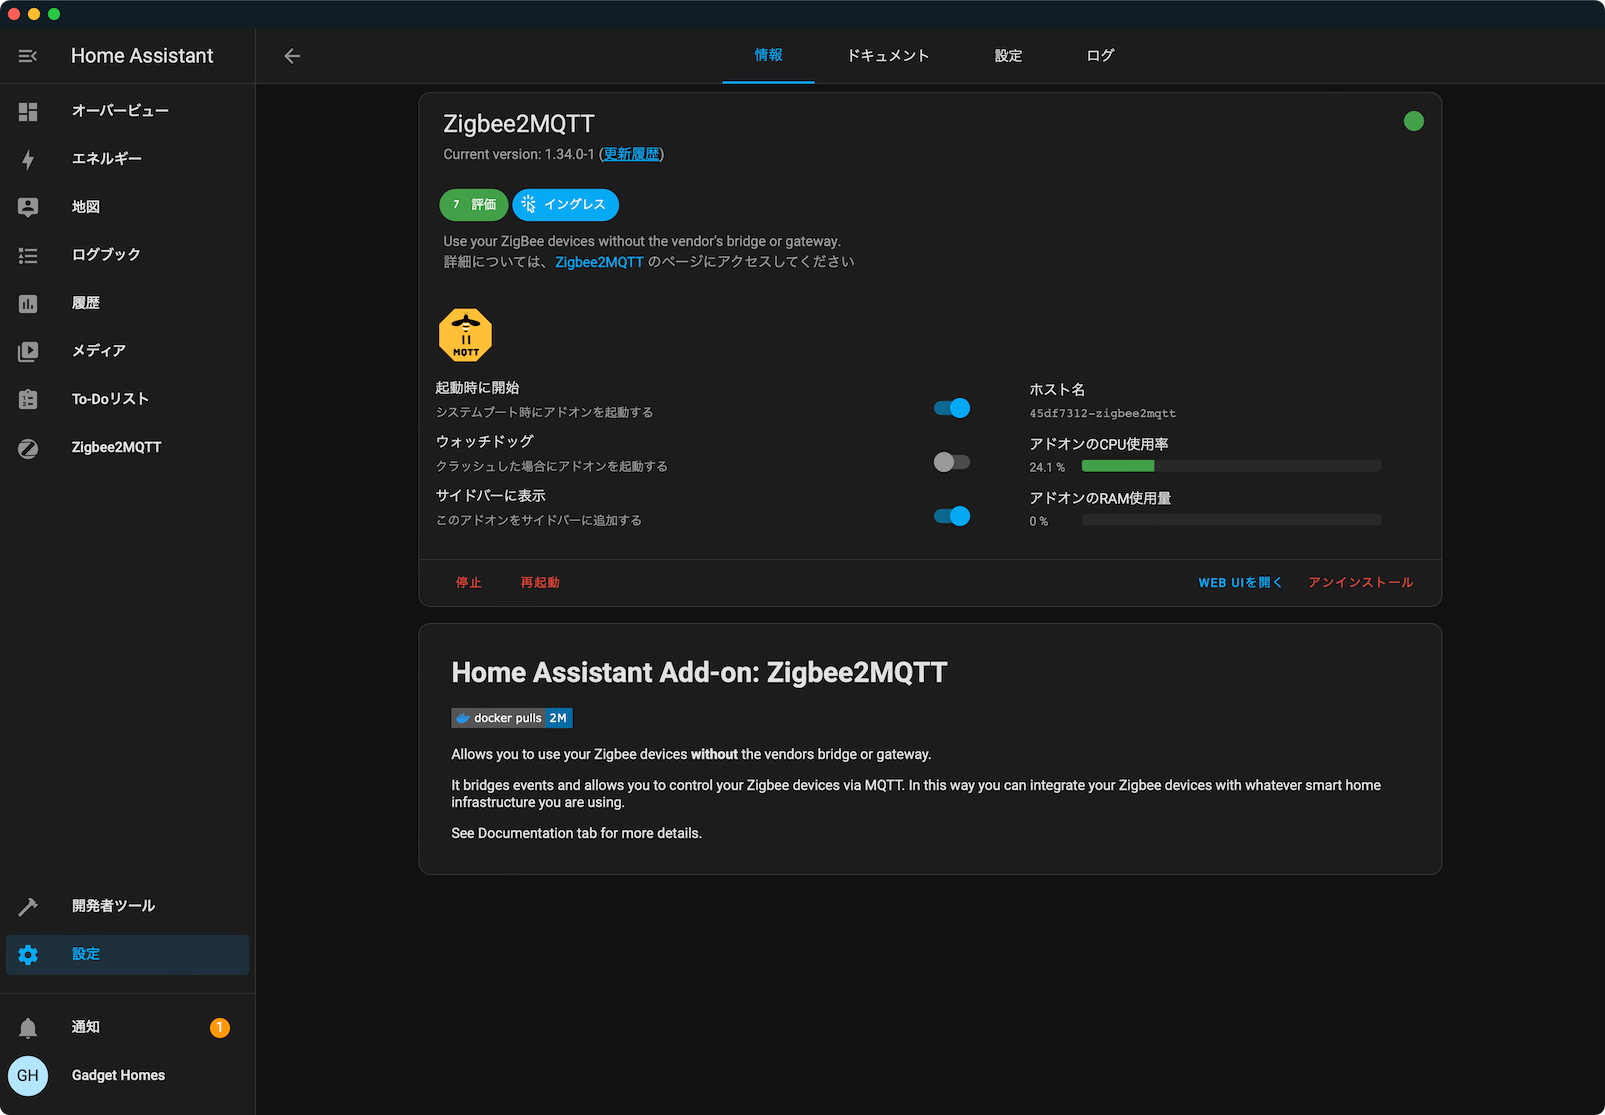
Task: Open the Zigbee2MQTT page link
Action: coord(599,262)
